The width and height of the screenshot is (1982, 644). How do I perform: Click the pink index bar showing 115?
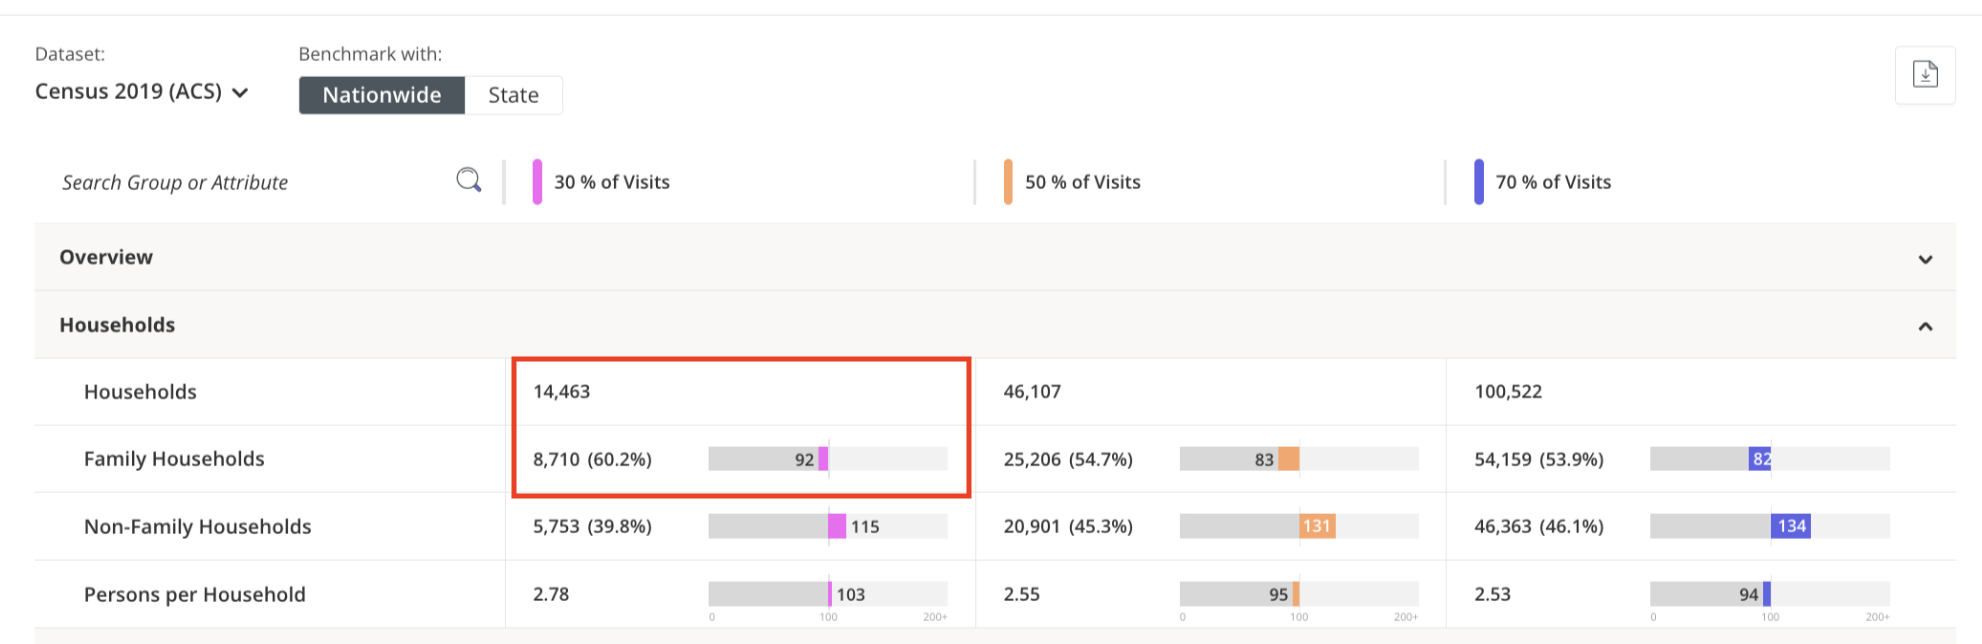click(837, 526)
